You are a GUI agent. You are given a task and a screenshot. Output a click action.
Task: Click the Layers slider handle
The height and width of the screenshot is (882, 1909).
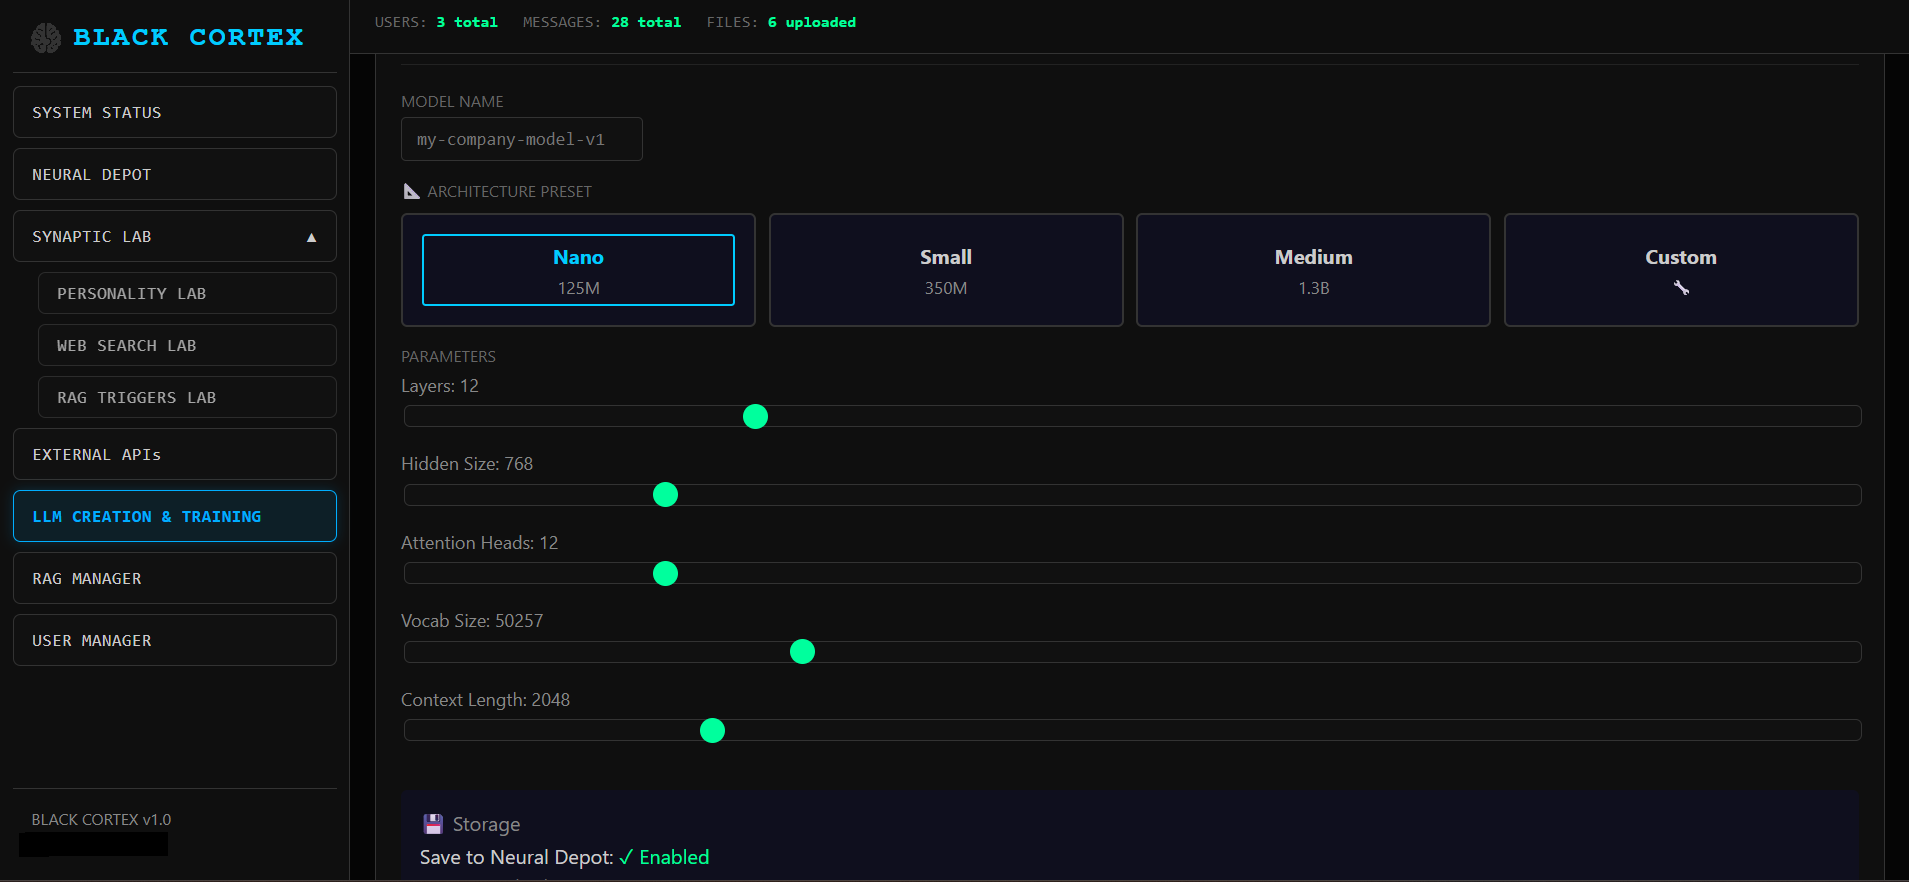(x=755, y=417)
